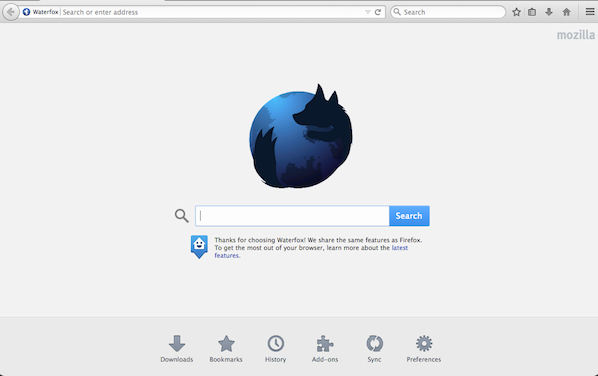Click the Waterfox globe logo
The width and height of the screenshot is (598, 376).
click(x=301, y=136)
